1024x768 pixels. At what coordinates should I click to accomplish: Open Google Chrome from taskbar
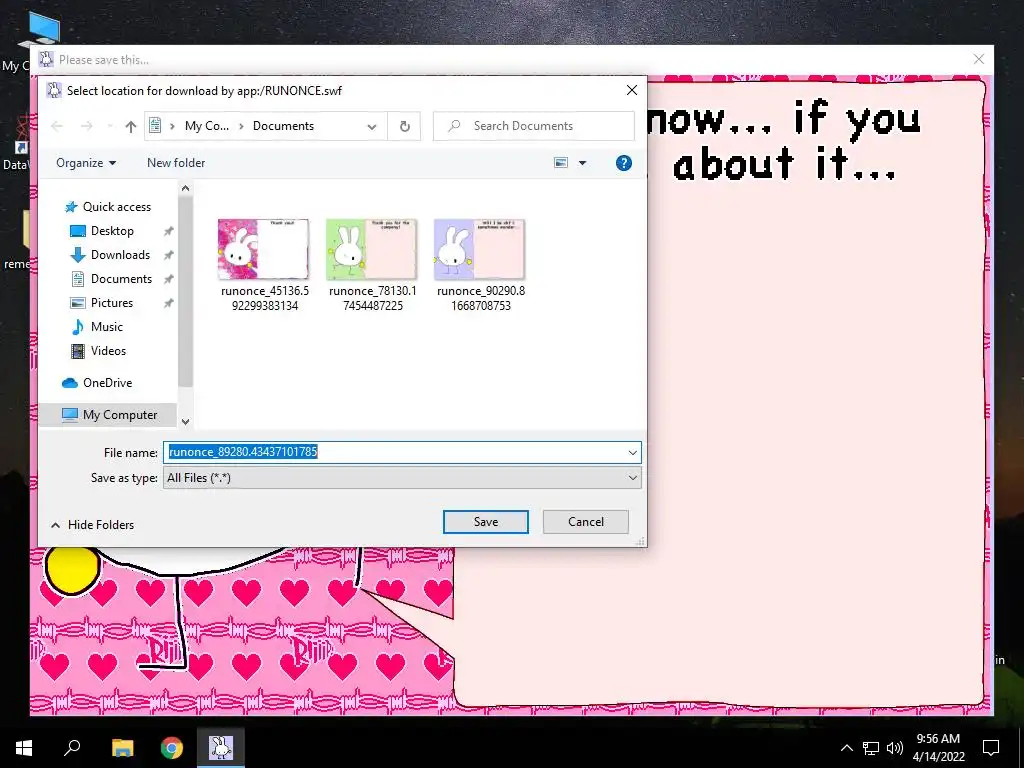click(x=172, y=748)
